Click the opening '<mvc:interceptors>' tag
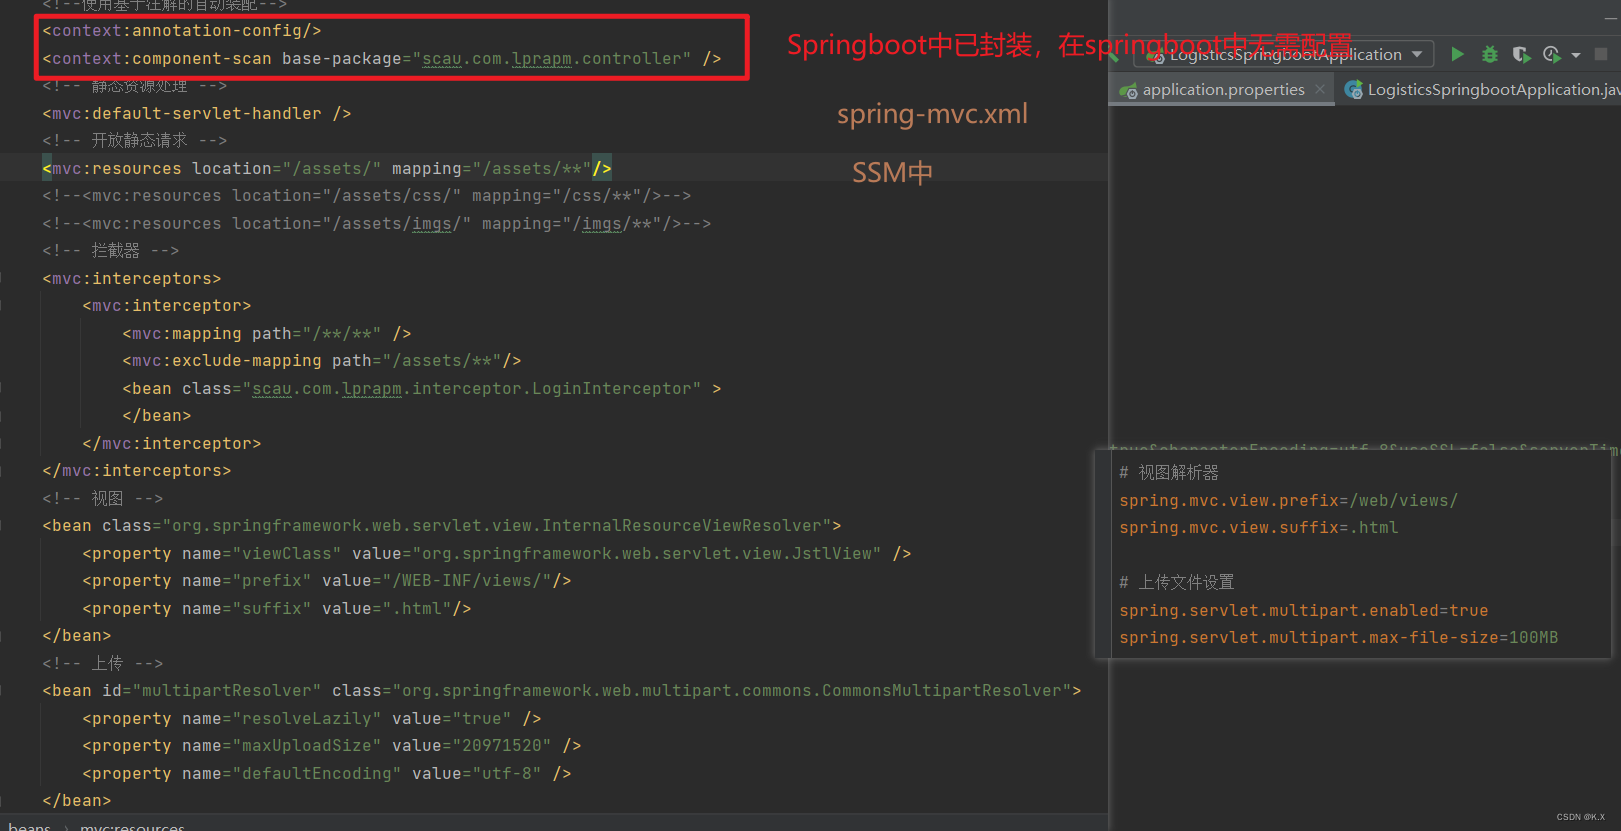This screenshot has width=1621, height=831. coord(132,279)
